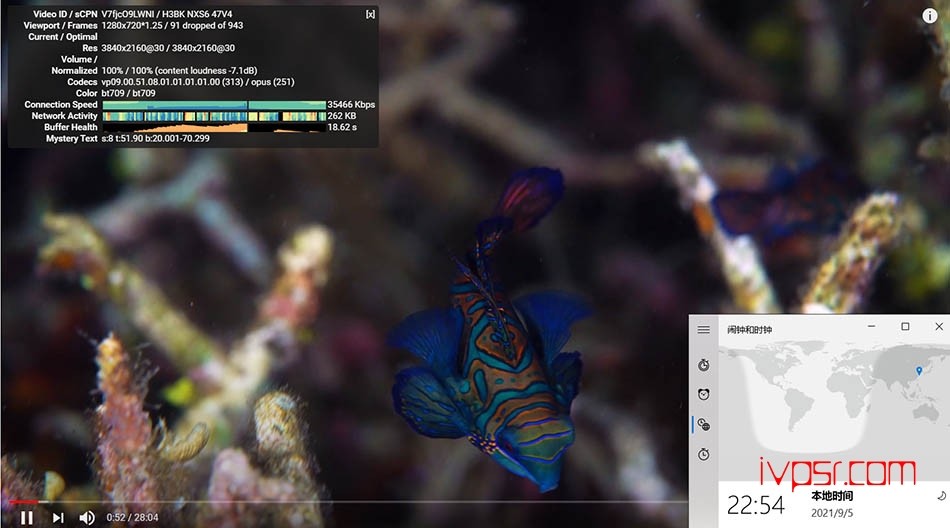
Task: Click the 18.62 s buffer health value
Action: [342, 127]
